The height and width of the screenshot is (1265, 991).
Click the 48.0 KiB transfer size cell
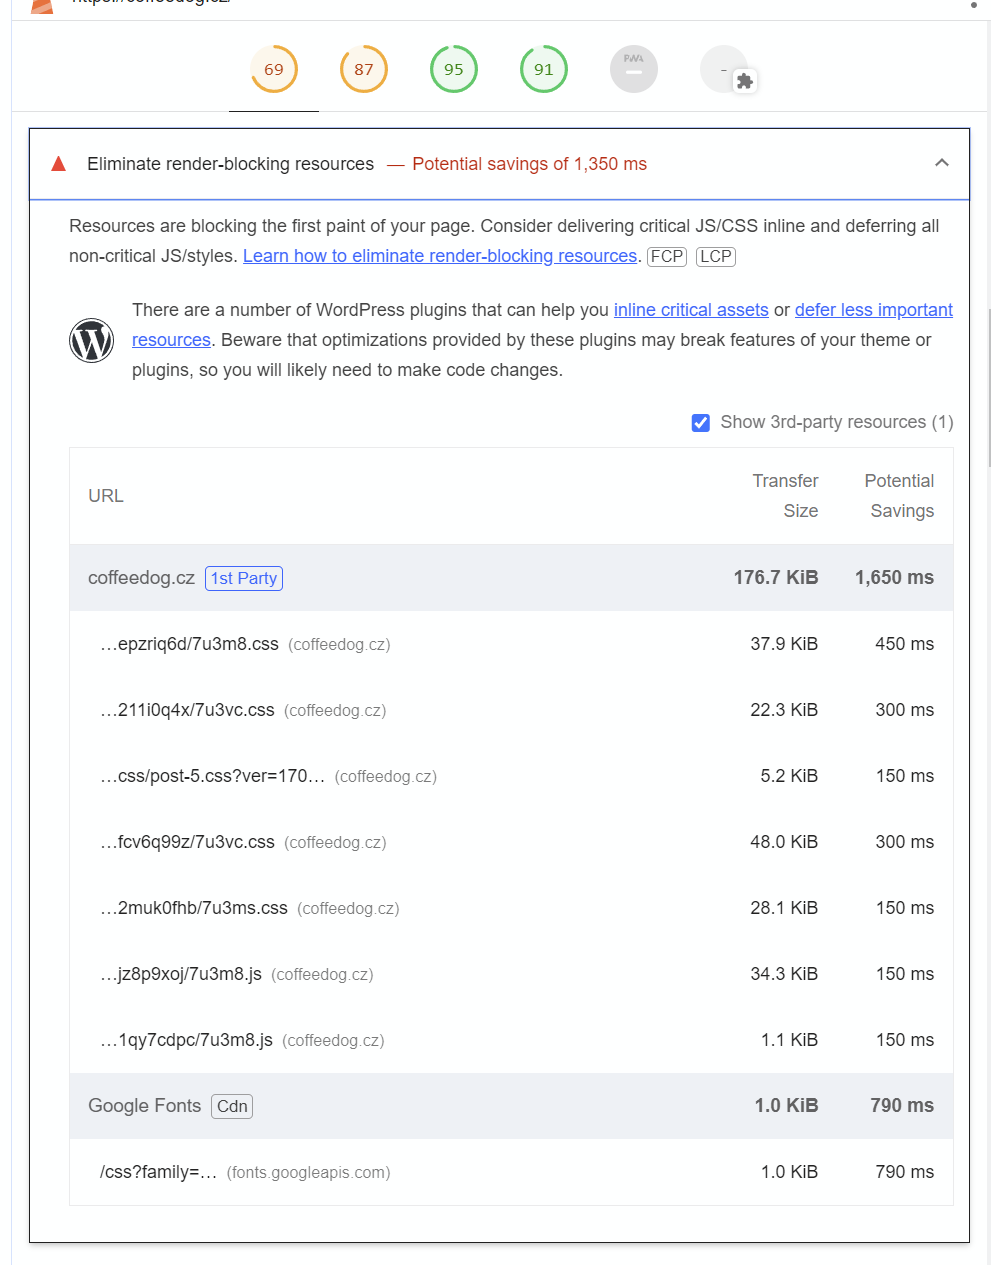click(784, 842)
